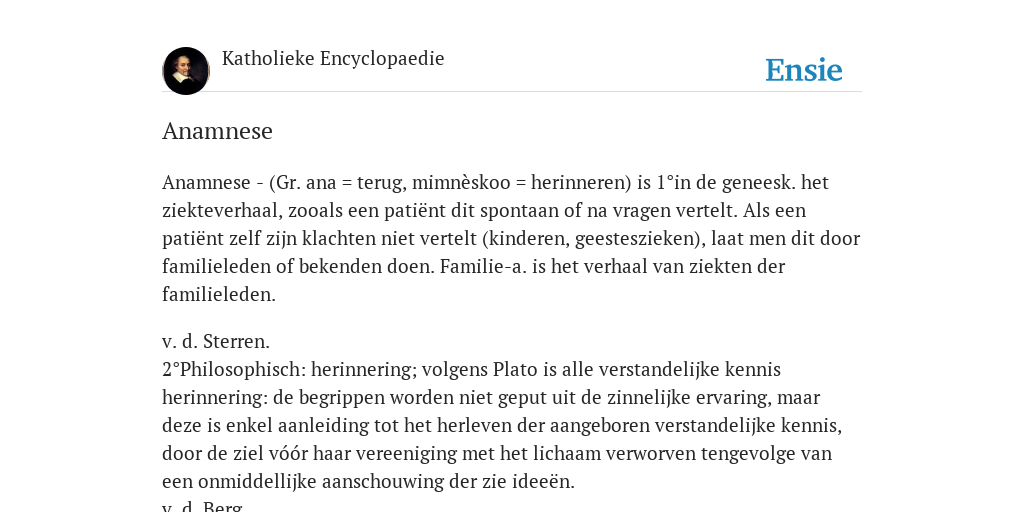Image resolution: width=1024 pixels, height=512 pixels.
Task: Click the partially visible v. d. Berg line
Action: (x=203, y=507)
